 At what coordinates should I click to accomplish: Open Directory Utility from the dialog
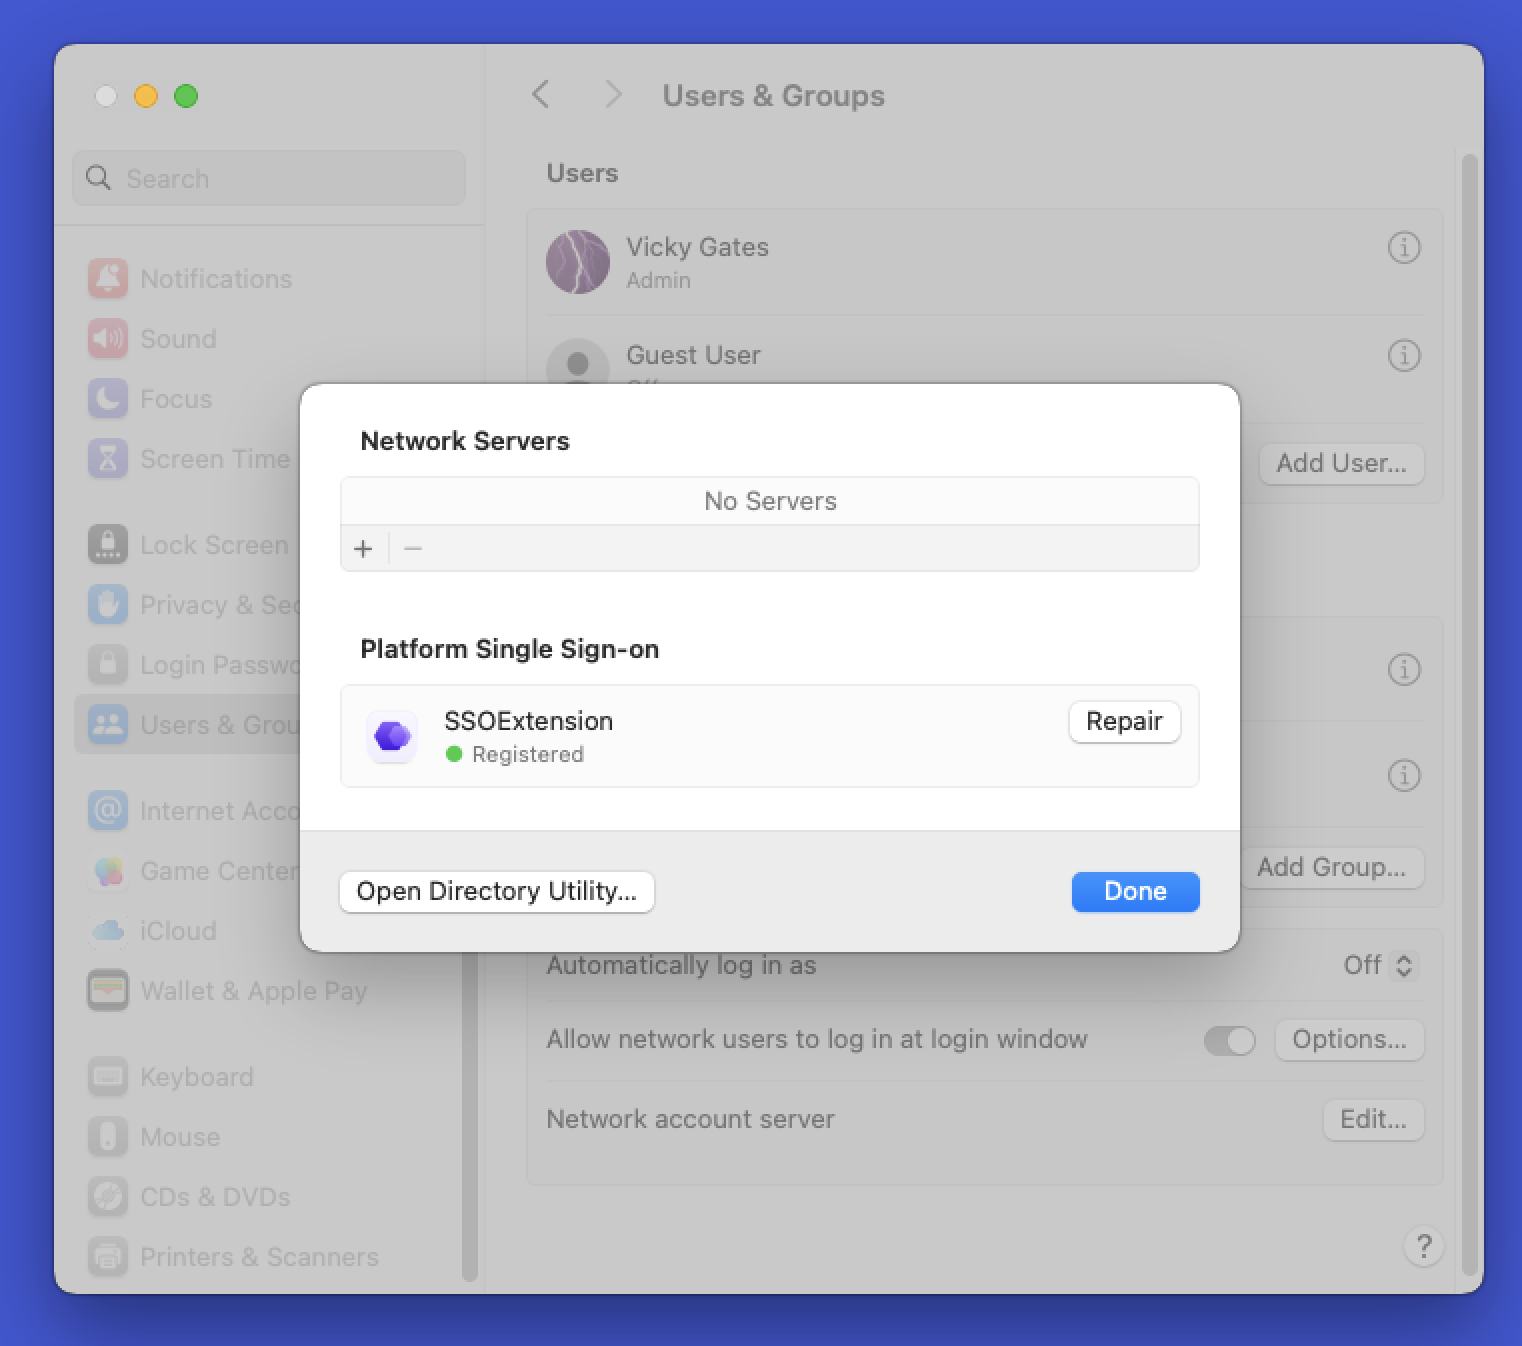click(497, 891)
